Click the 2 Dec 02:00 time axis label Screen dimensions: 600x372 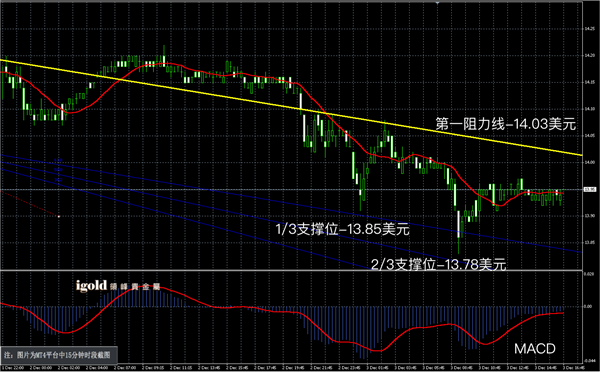[x=69, y=368]
